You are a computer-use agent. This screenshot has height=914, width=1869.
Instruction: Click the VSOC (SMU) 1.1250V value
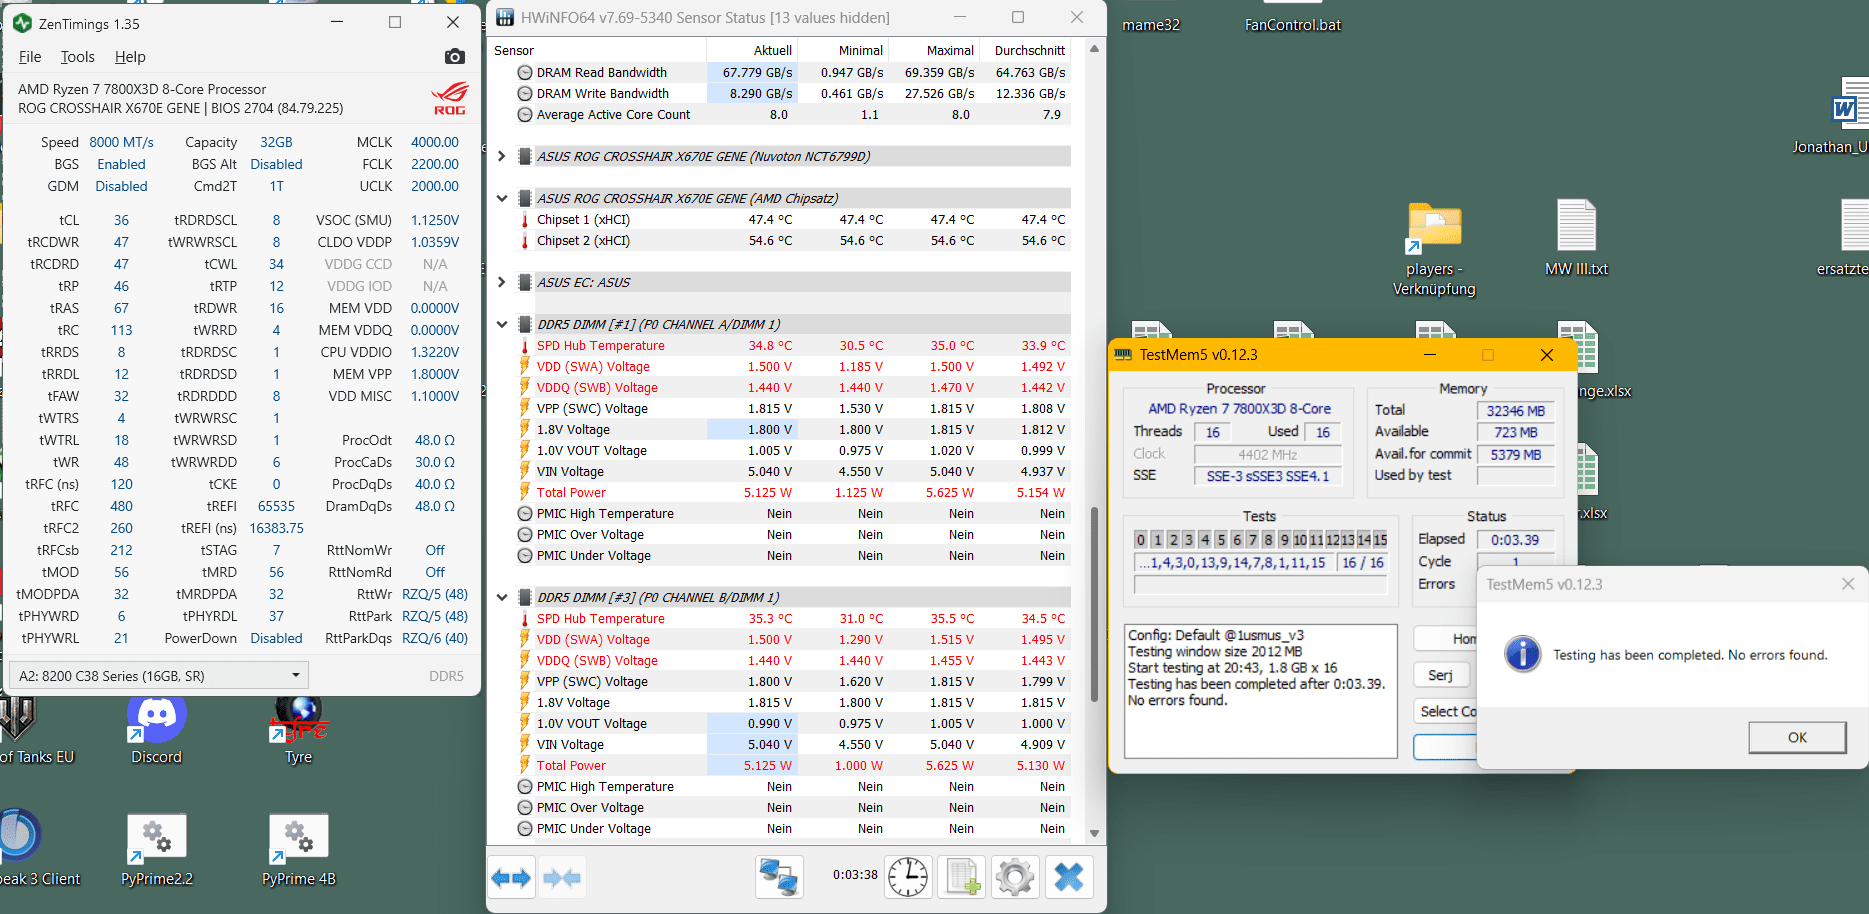click(x=435, y=220)
